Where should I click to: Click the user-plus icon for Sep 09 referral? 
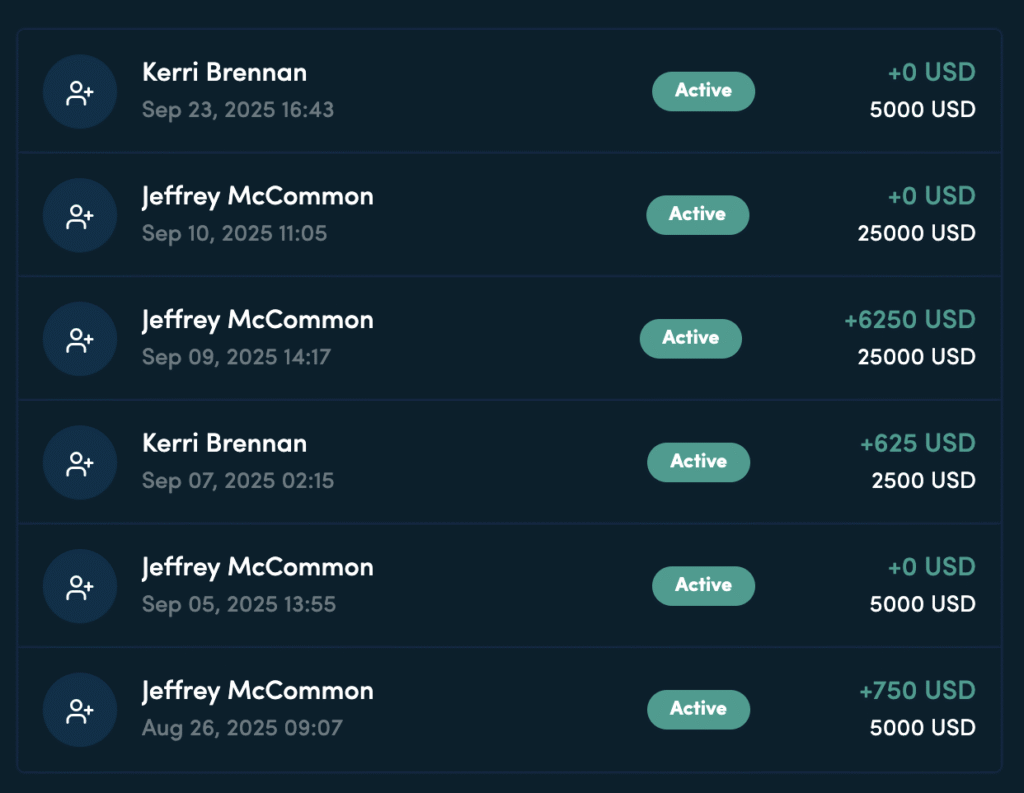[x=80, y=339]
